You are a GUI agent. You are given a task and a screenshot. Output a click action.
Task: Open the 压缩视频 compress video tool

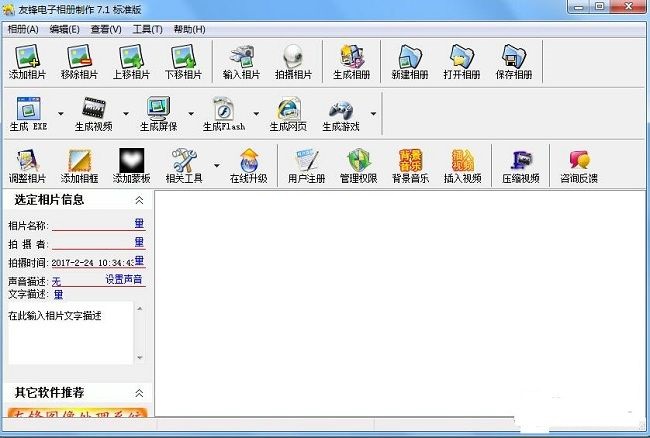(521, 166)
